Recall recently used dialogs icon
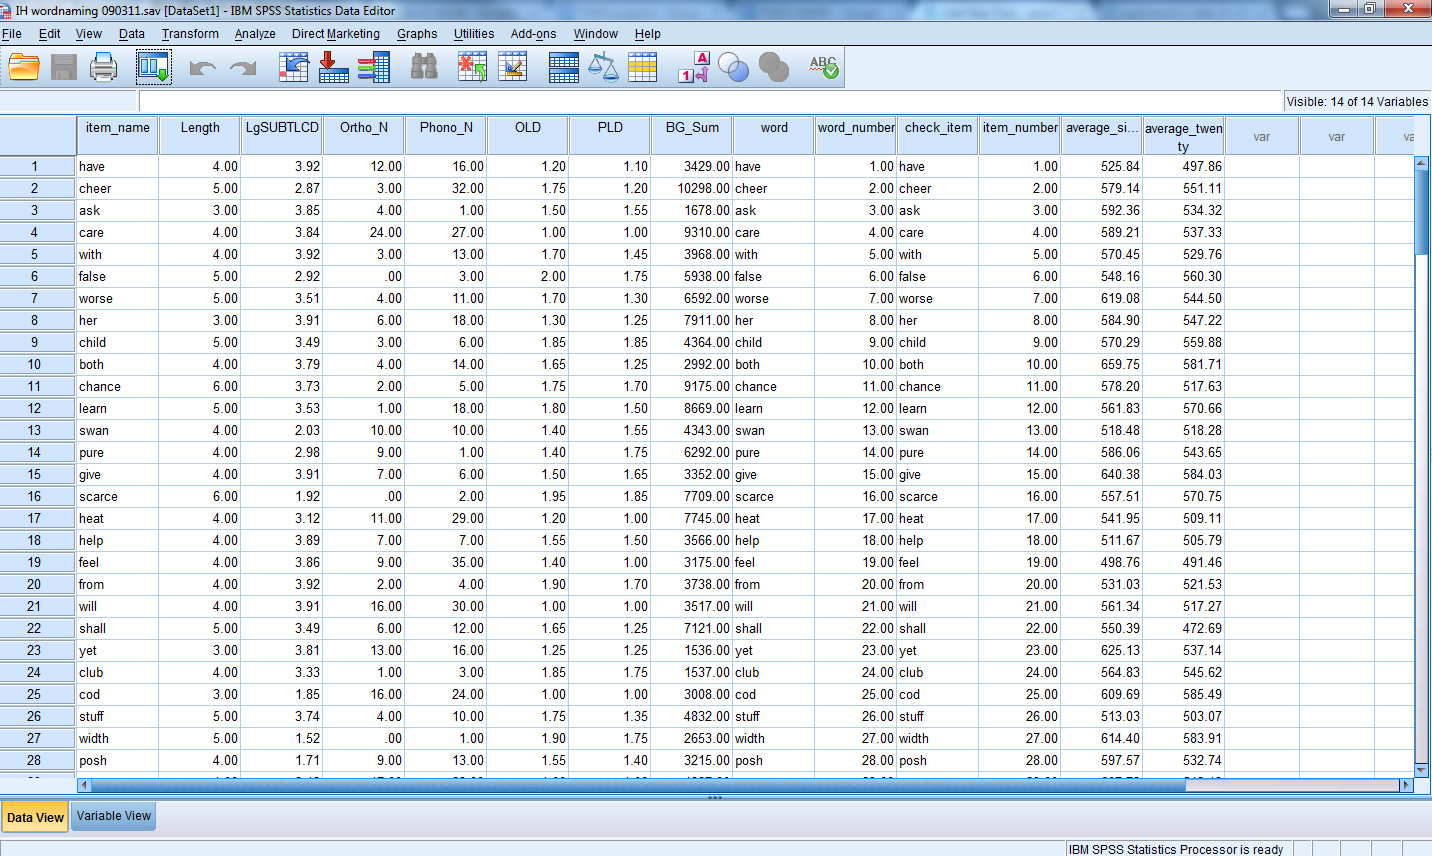The width and height of the screenshot is (1432, 856). coord(154,68)
